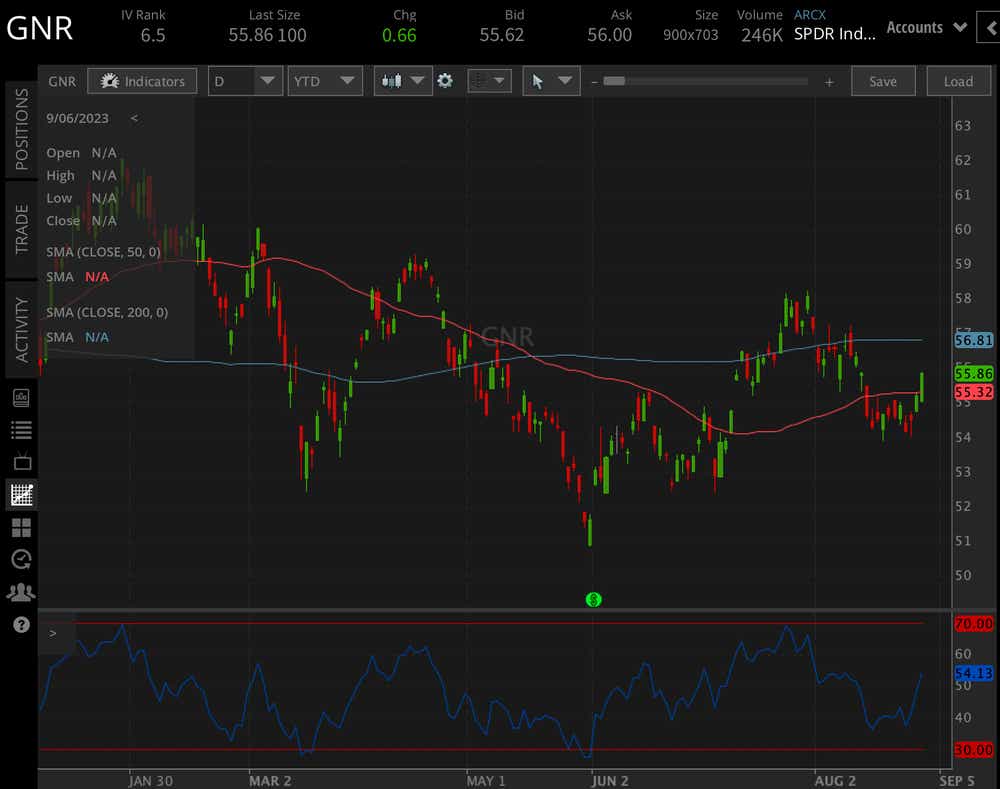
Task: Click the MAR 2 date axis label
Action: point(270,781)
